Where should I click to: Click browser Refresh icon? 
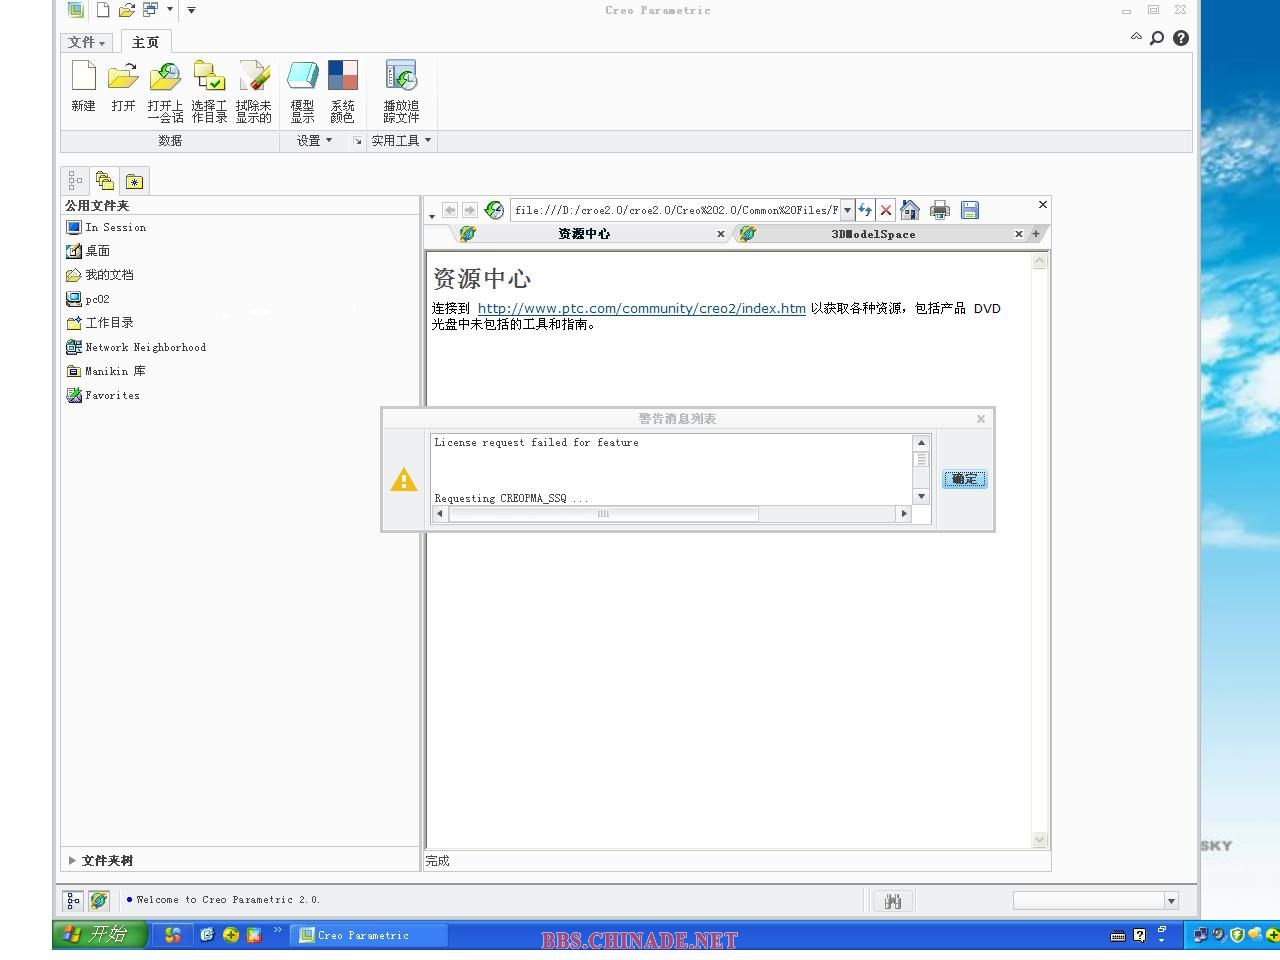point(865,210)
